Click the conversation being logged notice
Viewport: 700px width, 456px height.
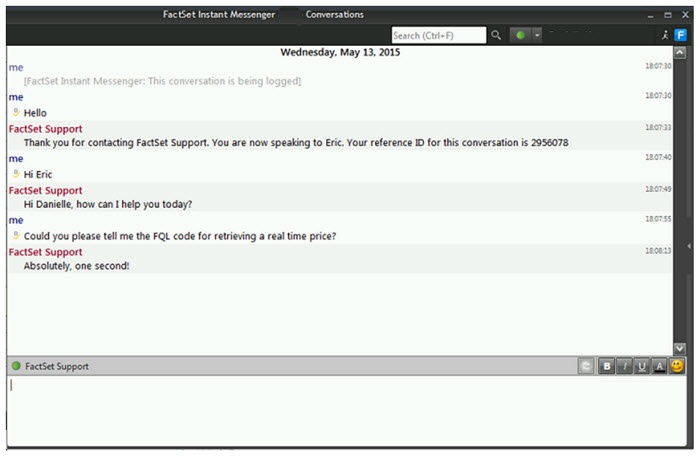coord(162,81)
